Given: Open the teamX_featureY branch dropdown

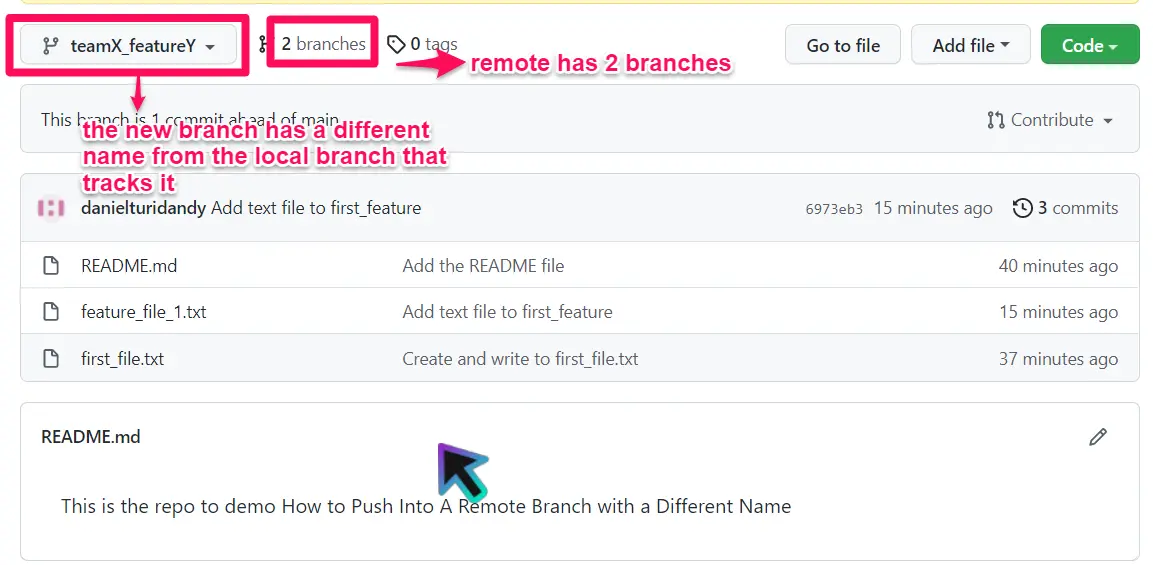Looking at the screenshot, I should pyautogui.click(x=129, y=46).
